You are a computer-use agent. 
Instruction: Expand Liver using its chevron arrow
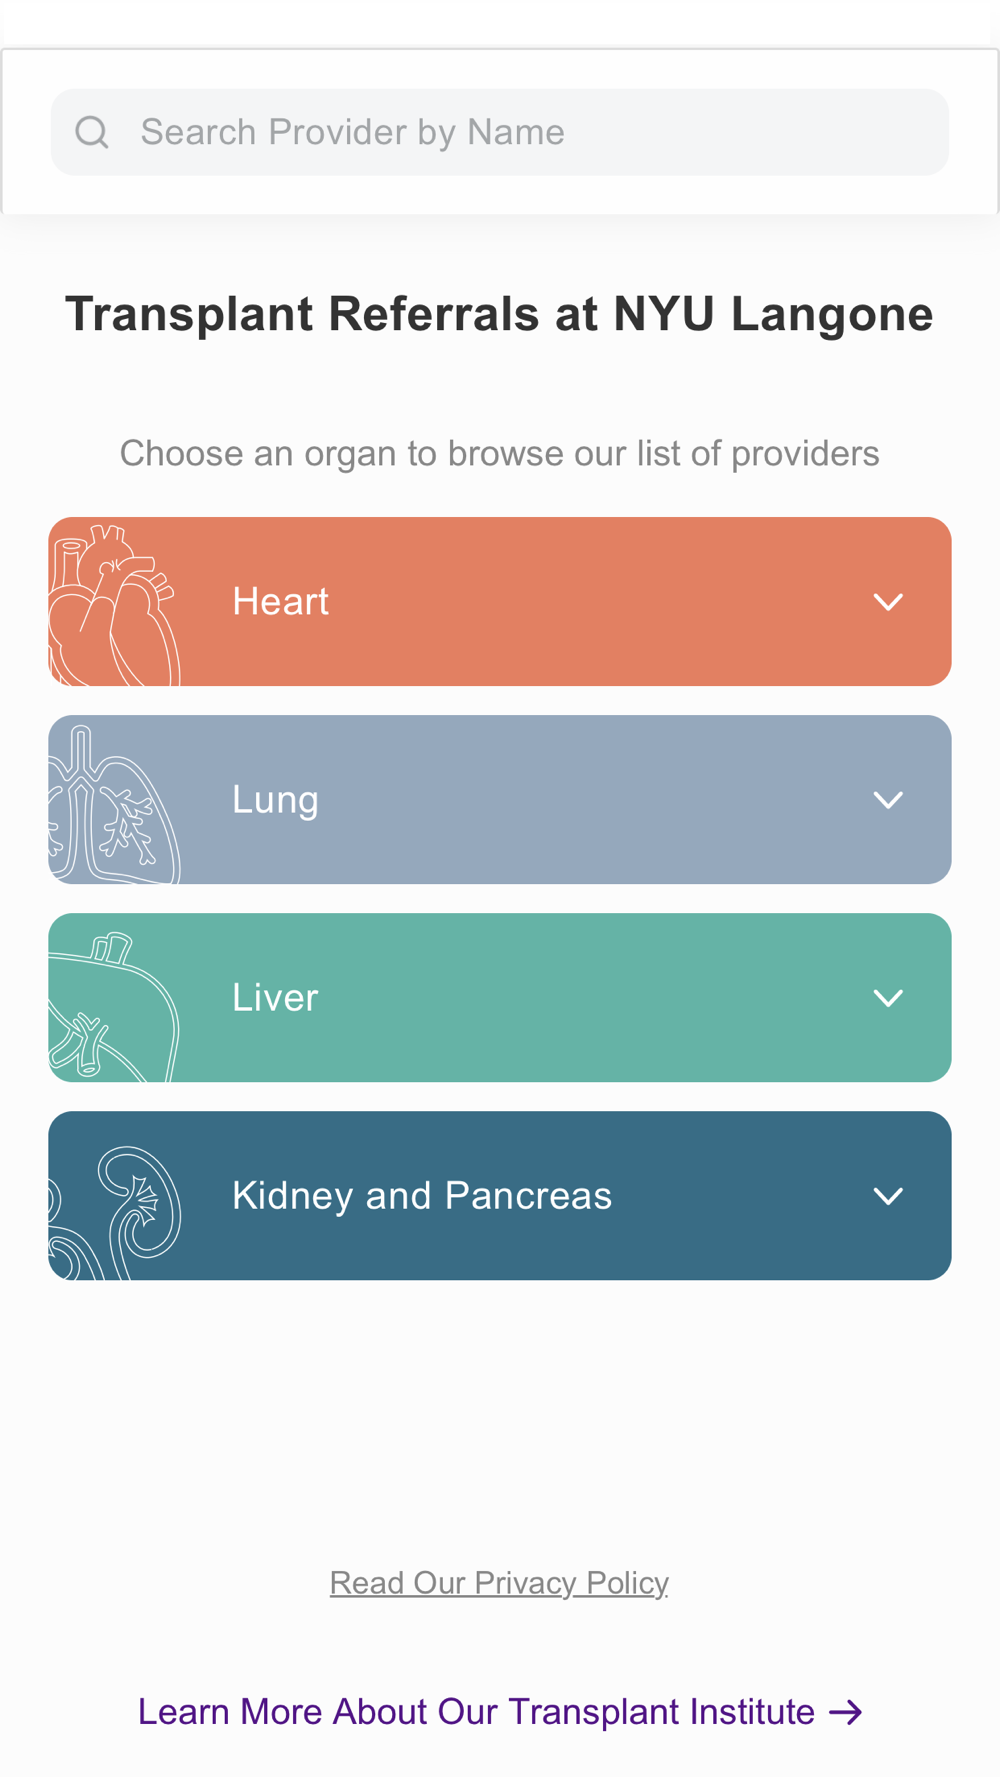click(888, 998)
